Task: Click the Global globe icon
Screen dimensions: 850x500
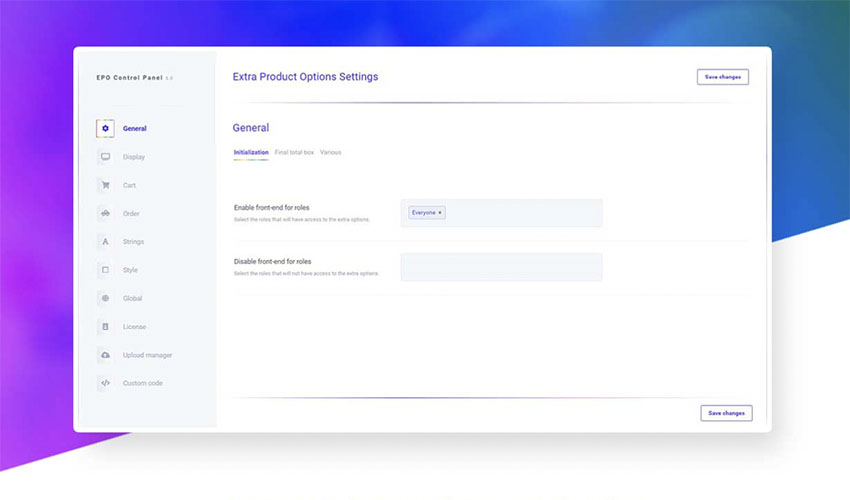Action: [105, 298]
